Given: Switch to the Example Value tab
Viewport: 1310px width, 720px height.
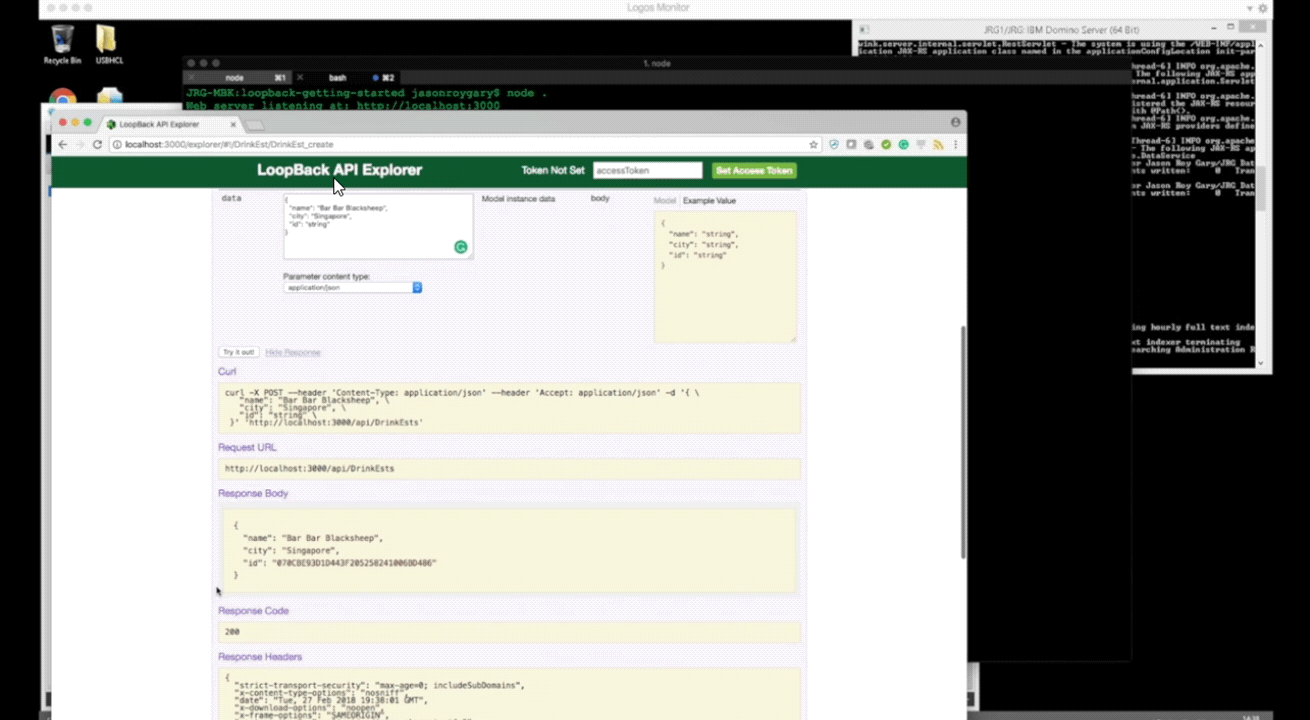Looking at the screenshot, I should click(709, 201).
